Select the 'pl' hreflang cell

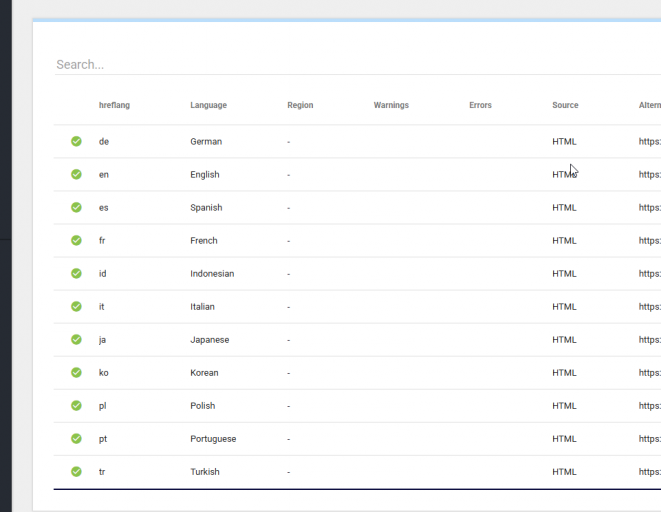[x=102, y=406]
